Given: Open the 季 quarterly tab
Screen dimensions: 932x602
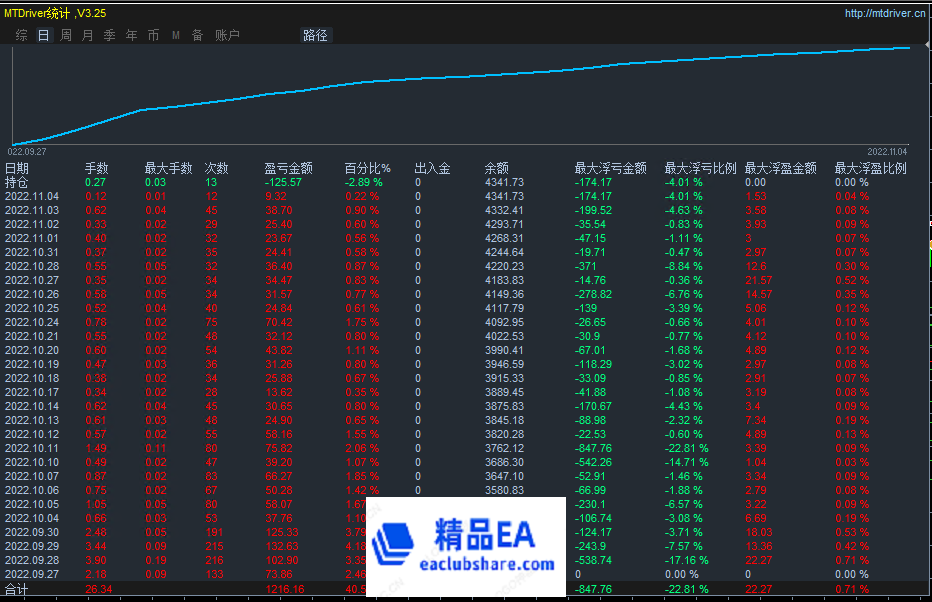Looking at the screenshot, I should pos(110,35).
